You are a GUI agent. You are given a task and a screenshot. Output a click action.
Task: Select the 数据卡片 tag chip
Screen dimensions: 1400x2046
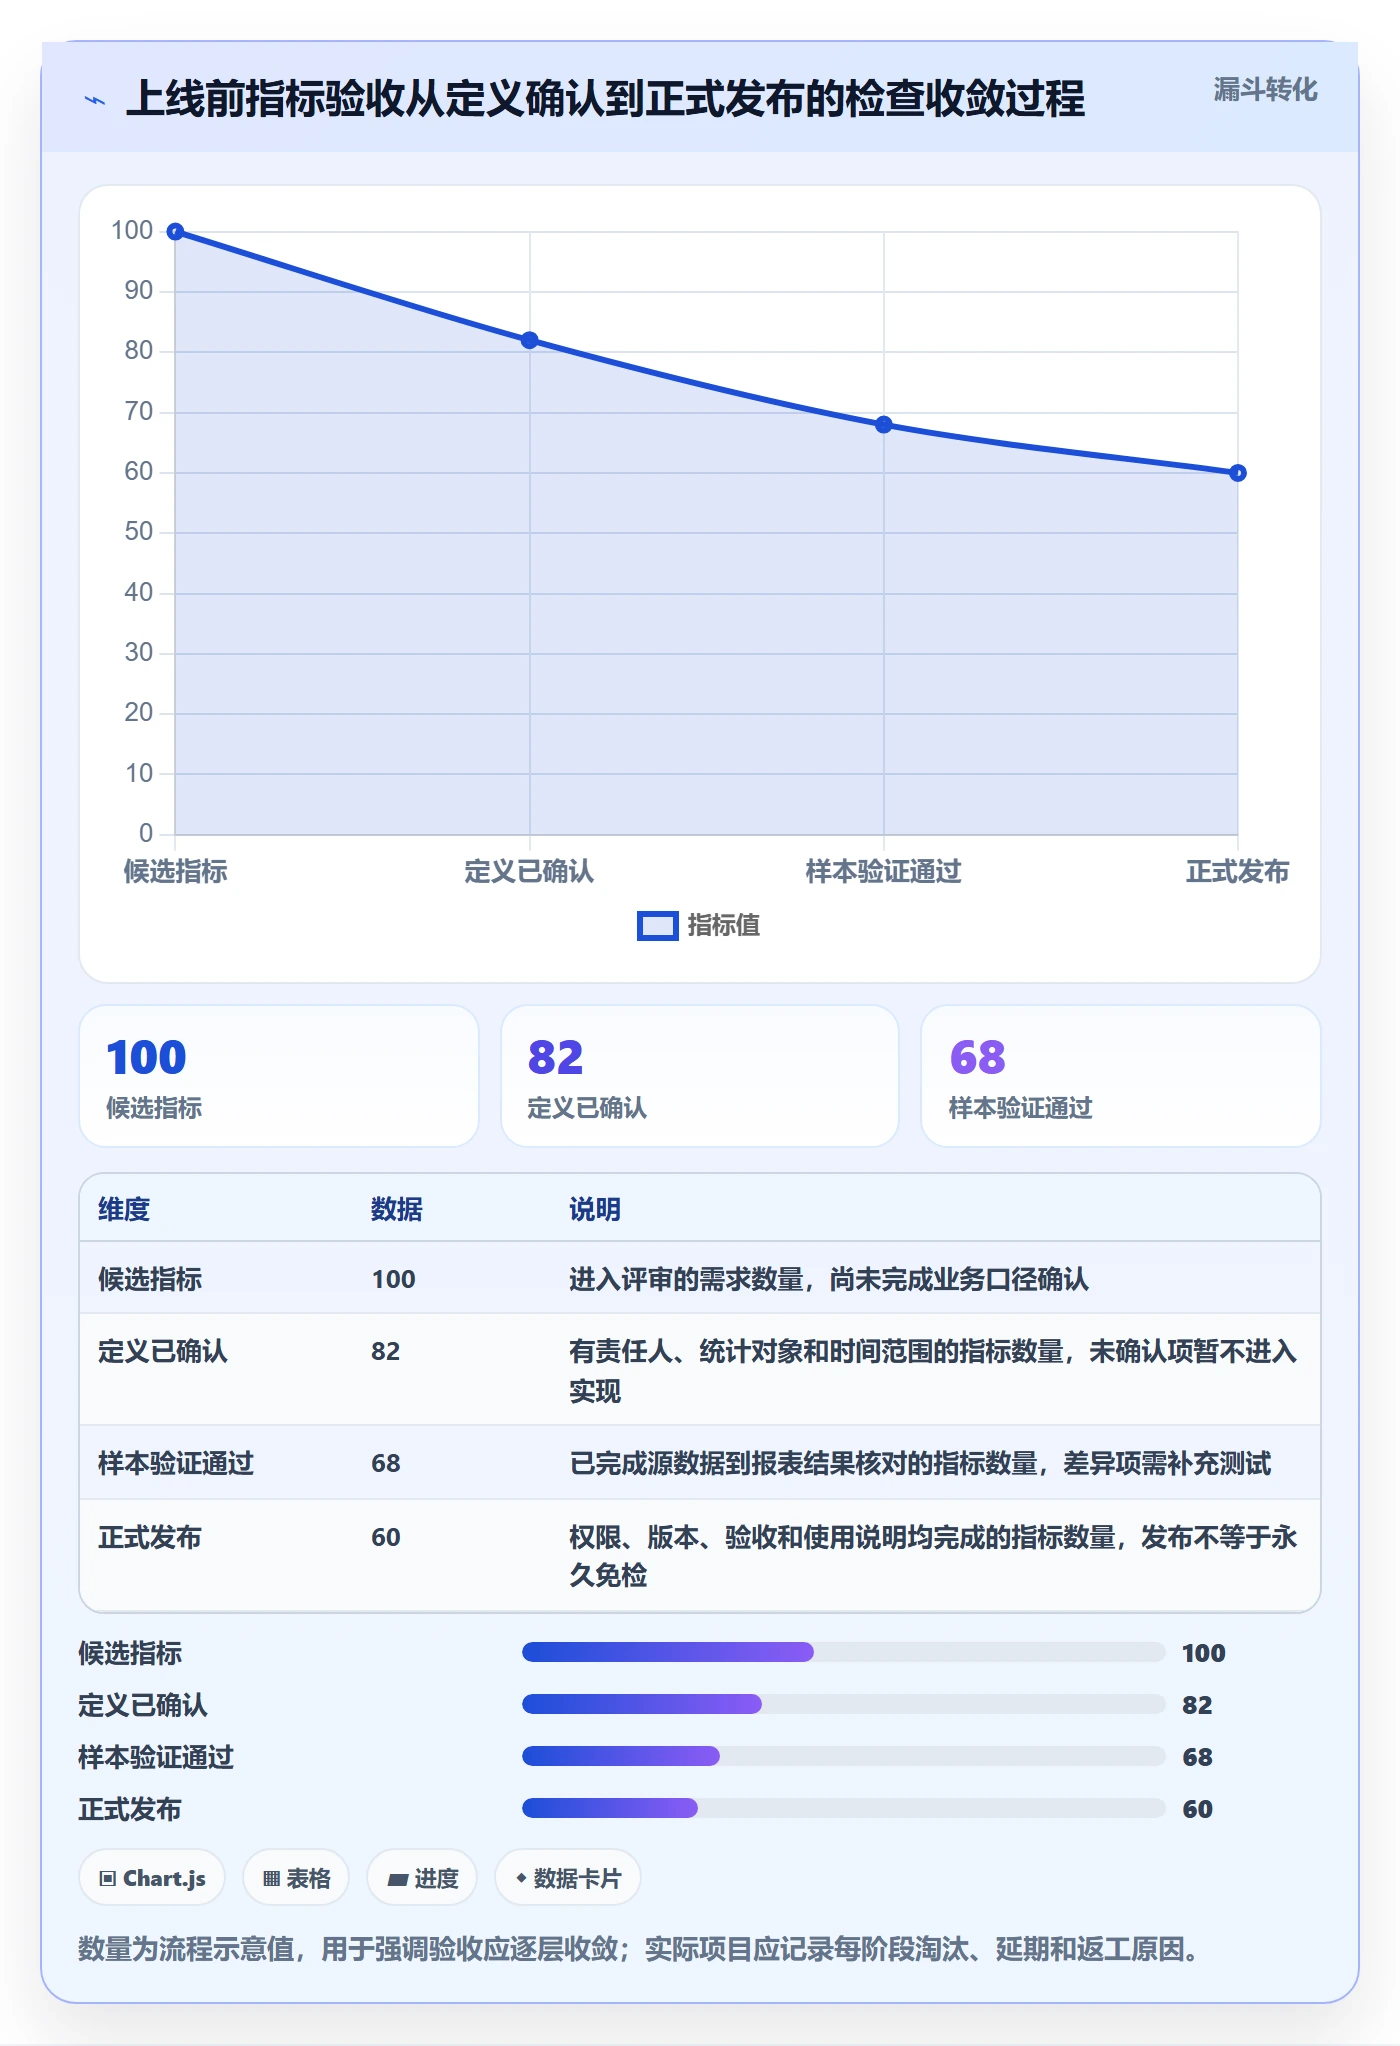click(568, 1878)
